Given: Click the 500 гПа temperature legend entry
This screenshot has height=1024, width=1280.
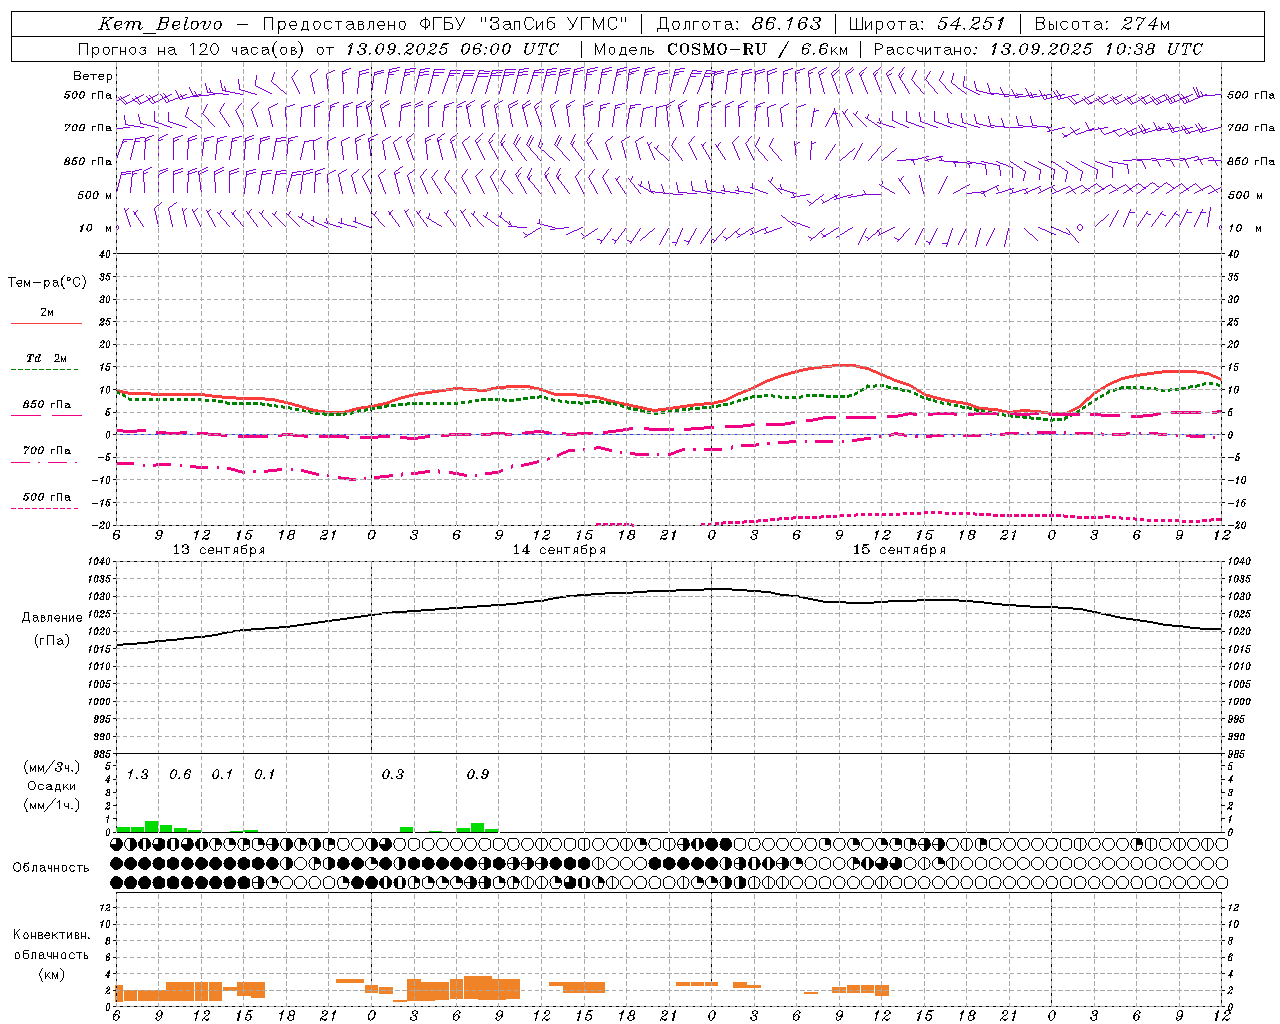Looking at the screenshot, I should pyautogui.click(x=46, y=497).
